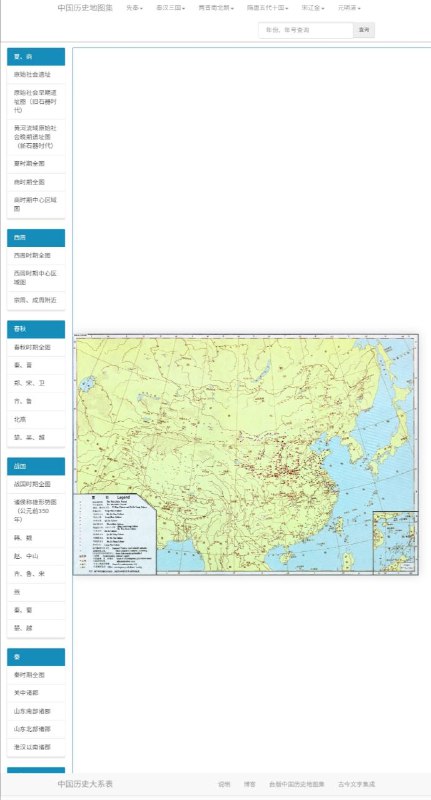The image size is (431, 800).
Task: Open the 说明 footer link
Action: [x=224, y=784]
